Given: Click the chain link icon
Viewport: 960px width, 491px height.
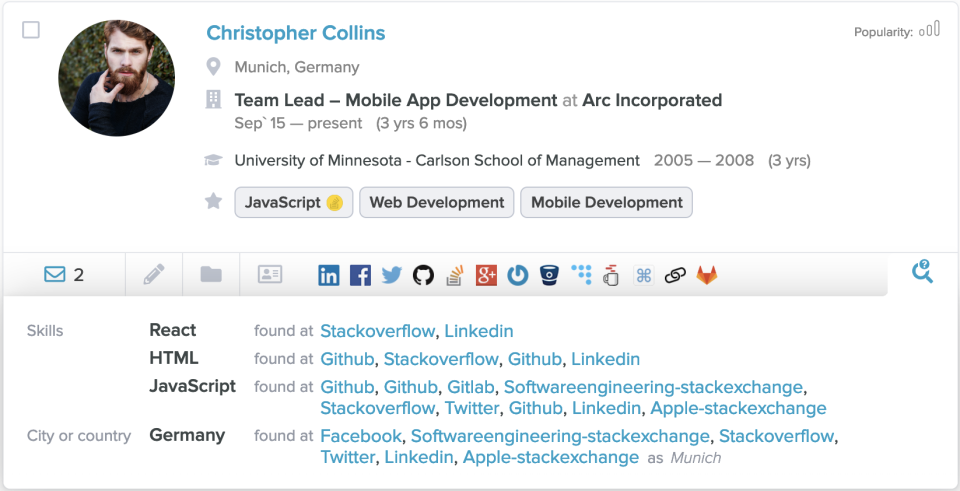Looking at the screenshot, I should click(x=675, y=275).
